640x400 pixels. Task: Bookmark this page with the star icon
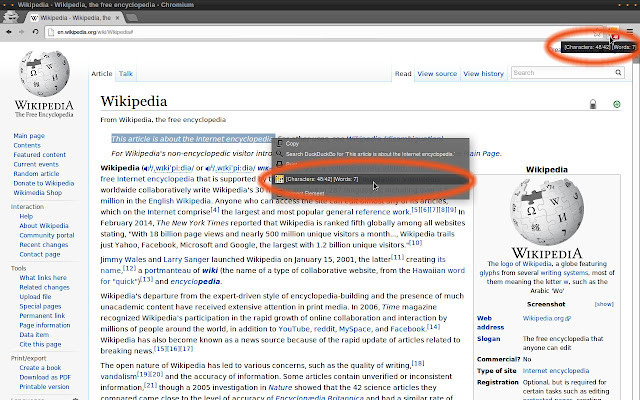[597, 33]
